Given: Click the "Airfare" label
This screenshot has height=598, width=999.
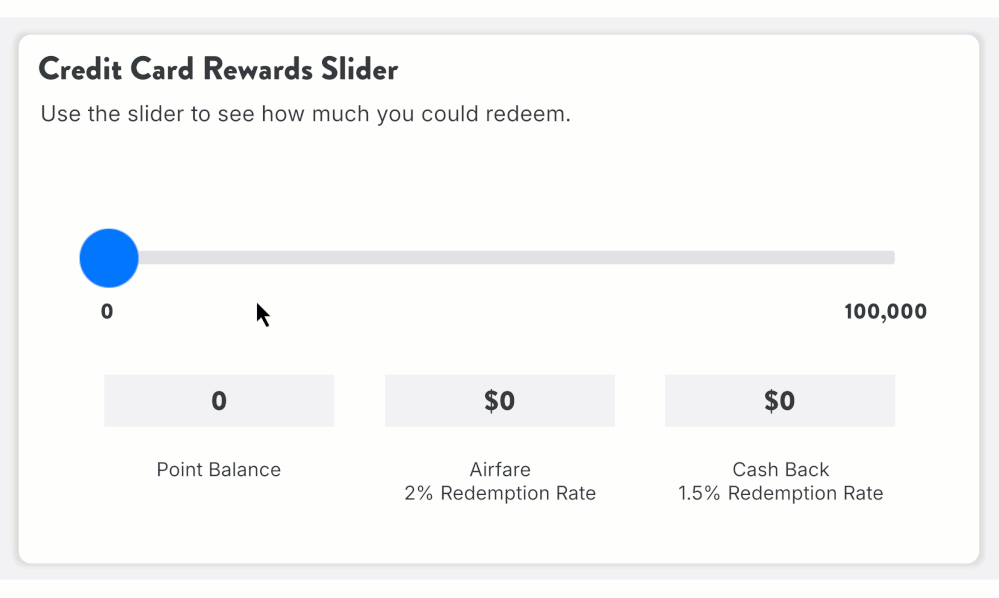Looking at the screenshot, I should (x=500, y=470).
